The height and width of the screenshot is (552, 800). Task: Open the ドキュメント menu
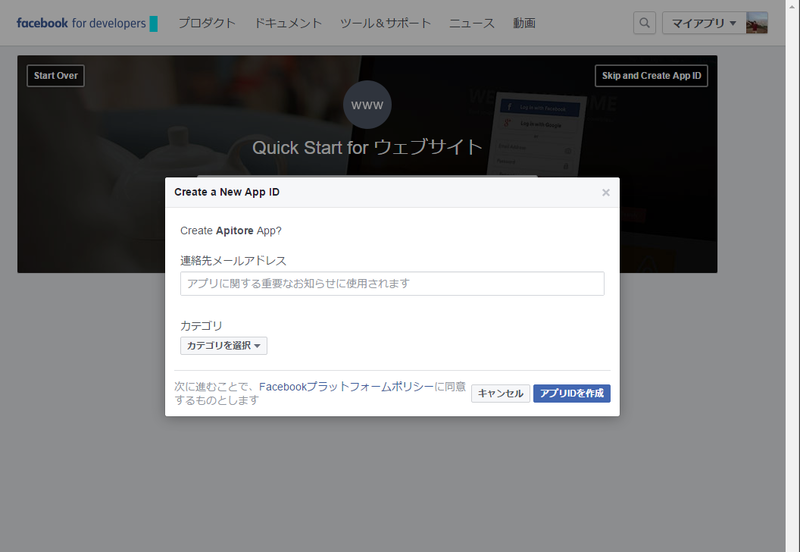coord(288,23)
